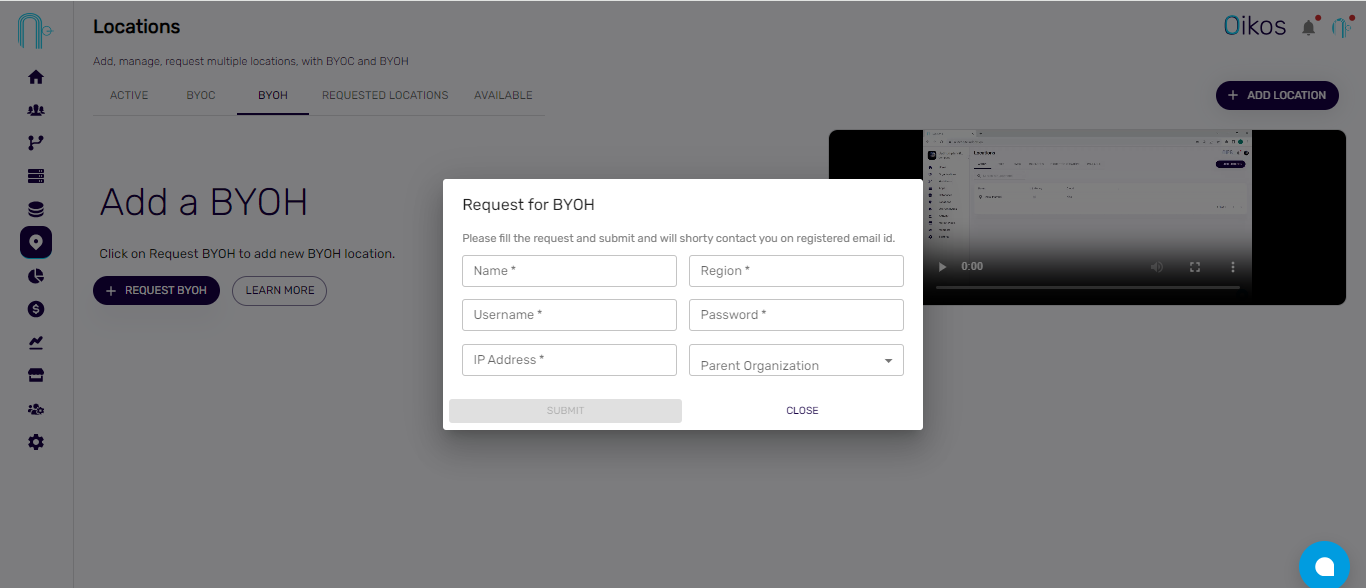Click the marketplace storefront sidebar icon
Viewport: 1366px width, 588px height.
coord(35,375)
